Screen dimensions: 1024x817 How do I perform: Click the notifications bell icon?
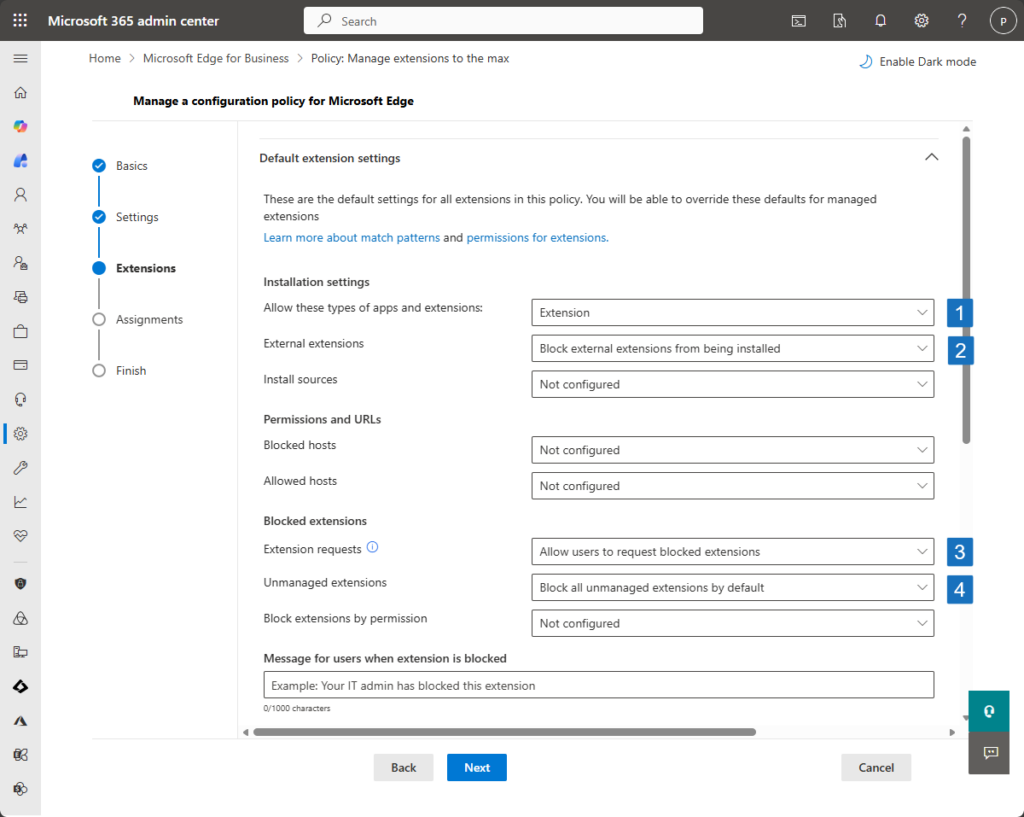[x=880, y=21]
